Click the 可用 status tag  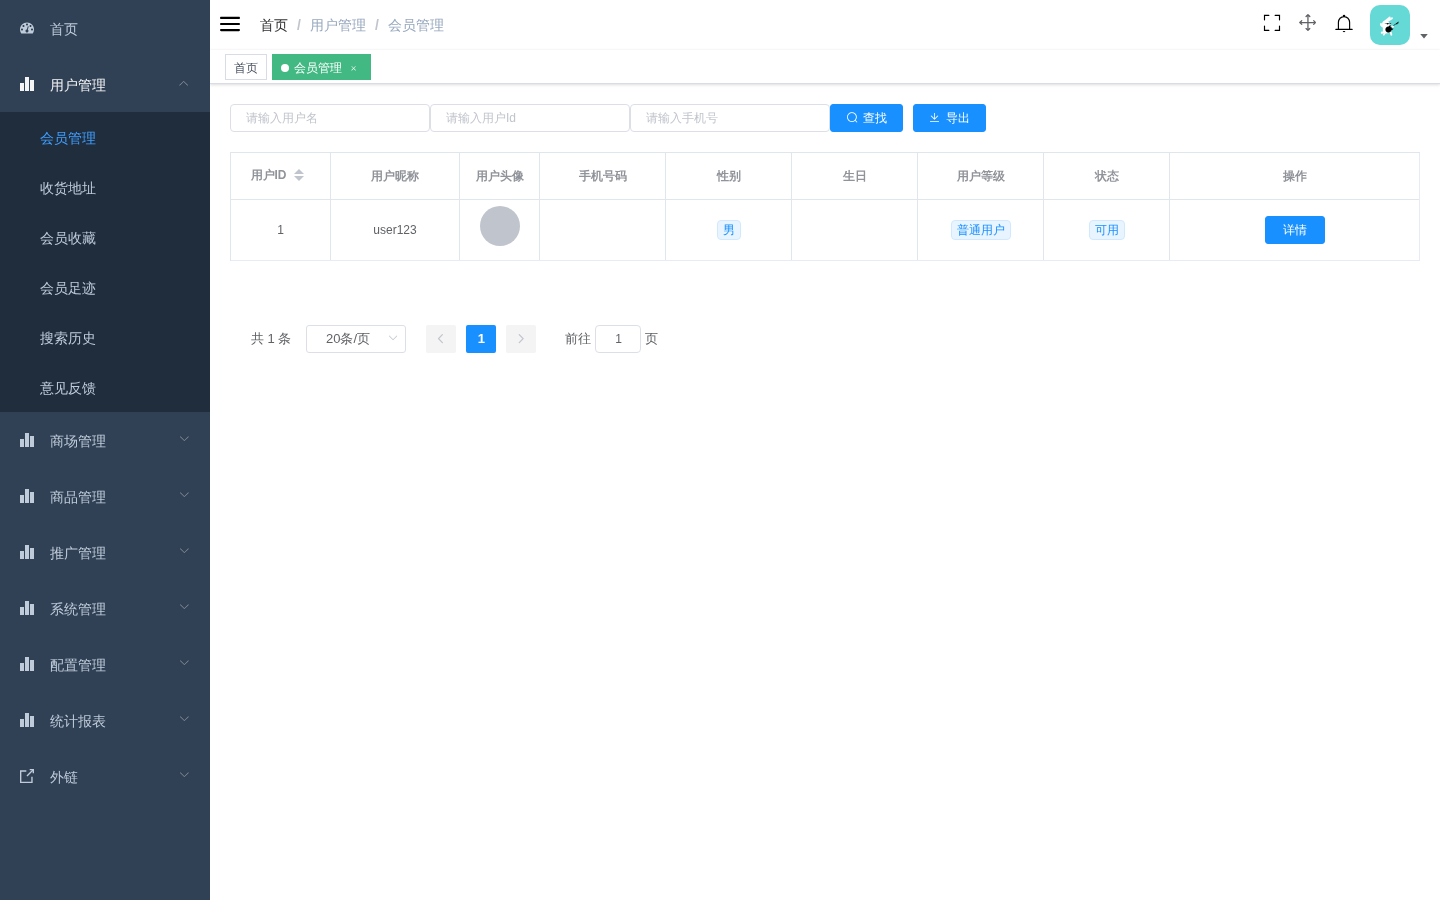click(1107, 230)
